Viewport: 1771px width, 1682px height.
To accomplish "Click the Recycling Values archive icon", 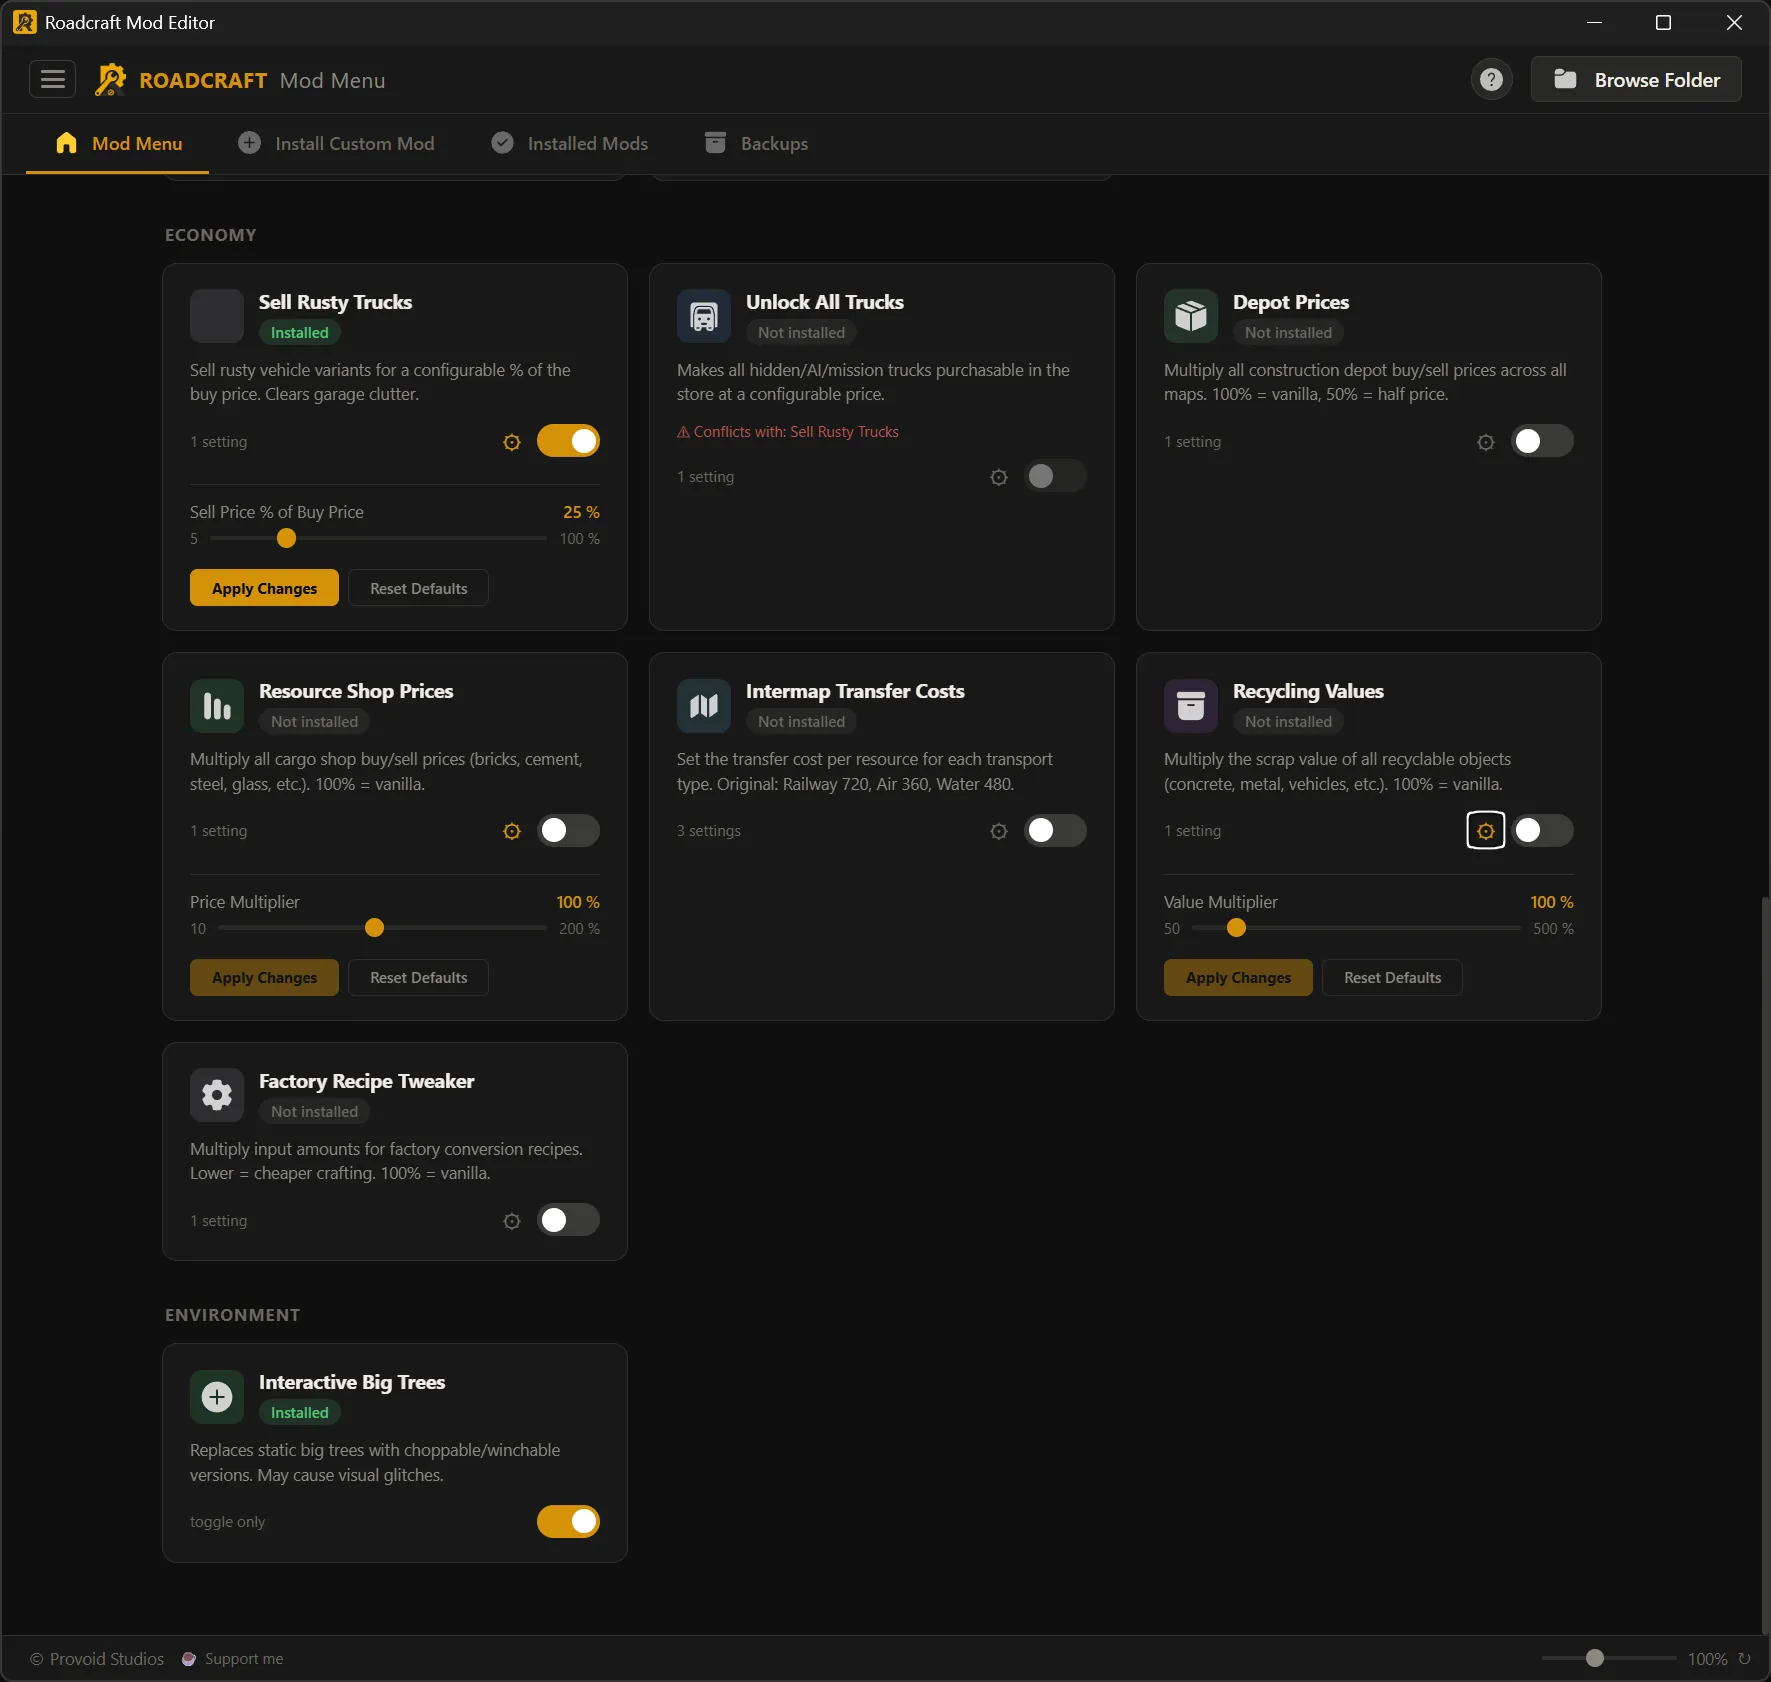I will click(1191, 706).
